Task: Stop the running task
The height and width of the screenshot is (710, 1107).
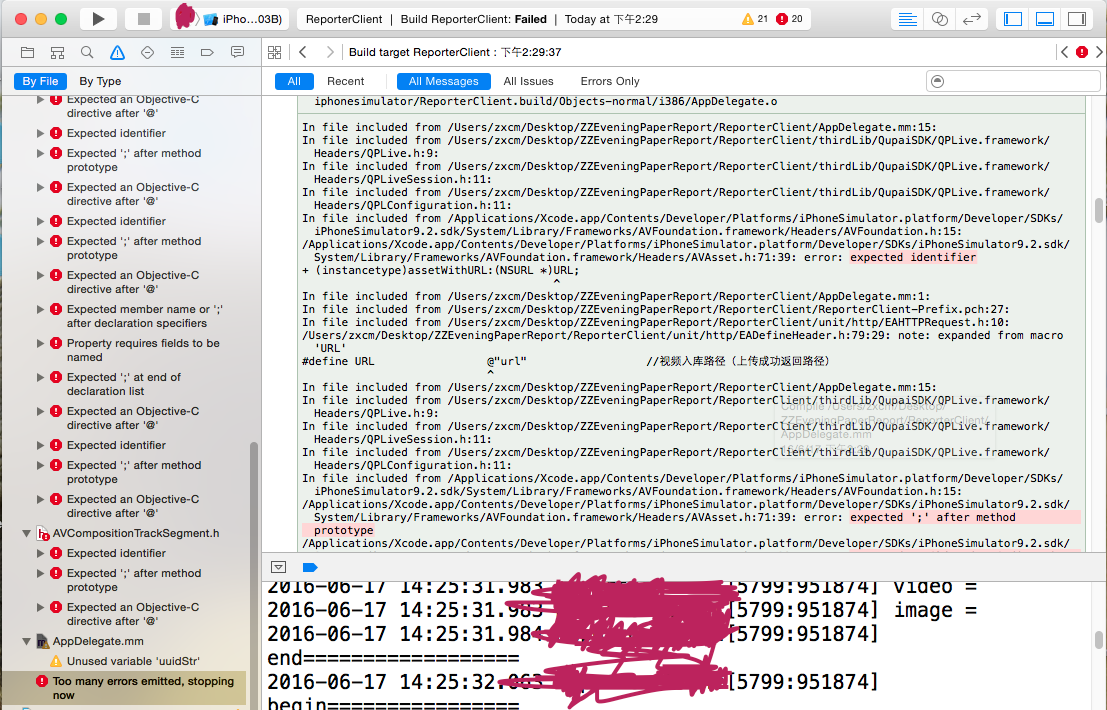Action: pyautogui.click(x=143, y=19)
